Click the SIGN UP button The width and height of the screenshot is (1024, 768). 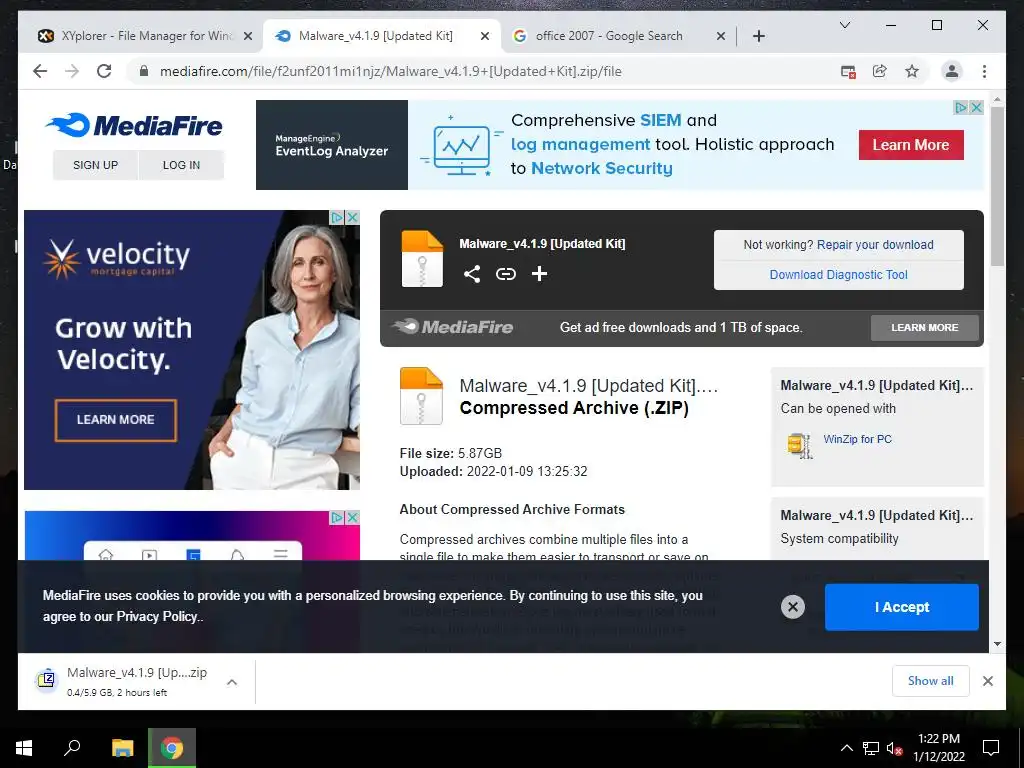tap(95, 165)
